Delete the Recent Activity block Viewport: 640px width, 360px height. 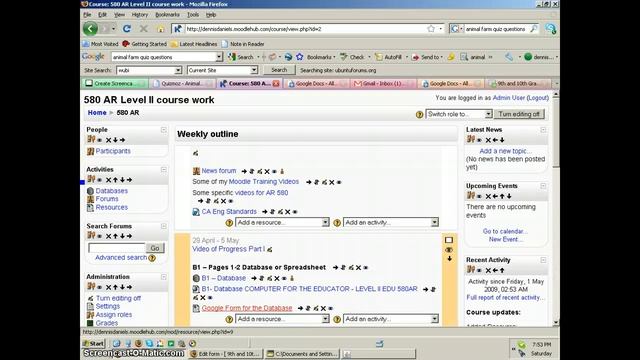pos(488,271)
